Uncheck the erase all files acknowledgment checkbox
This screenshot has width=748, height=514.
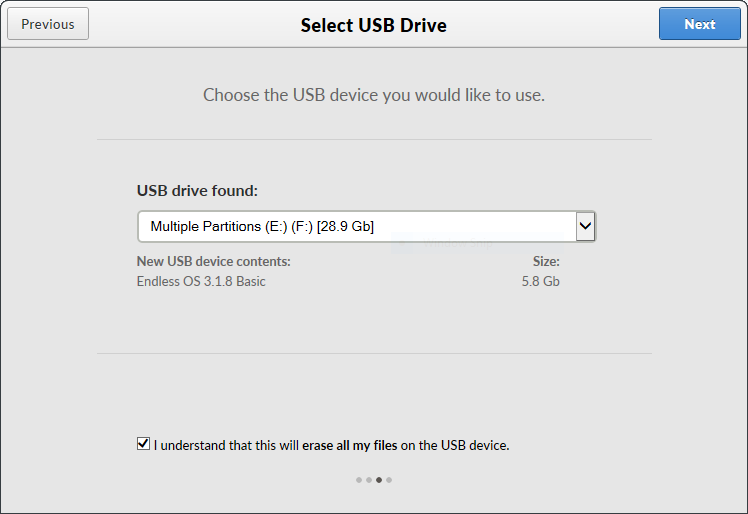pos(143,444)
